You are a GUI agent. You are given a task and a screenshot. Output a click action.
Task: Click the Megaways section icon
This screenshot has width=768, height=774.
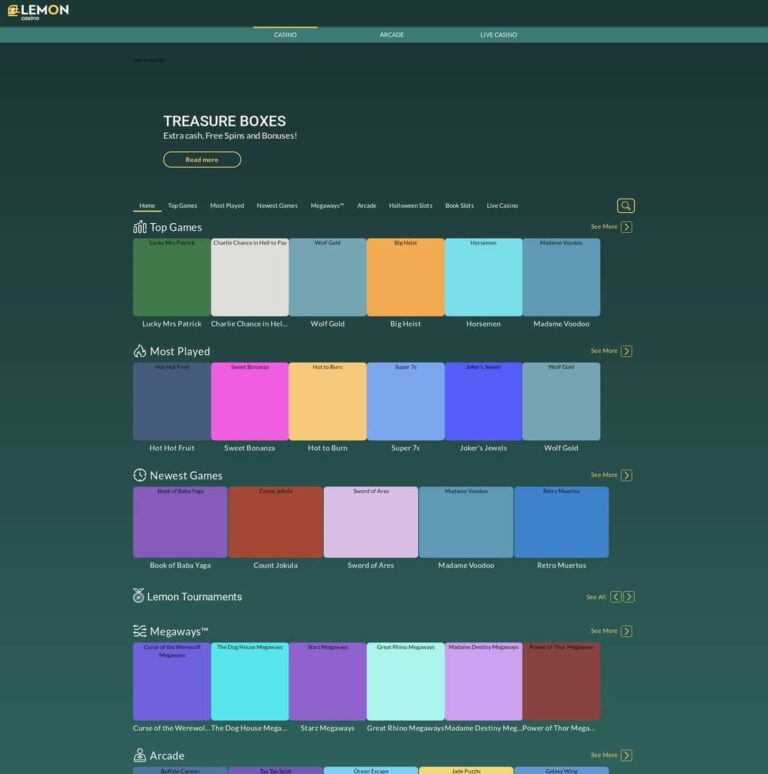tap(140, 631)
